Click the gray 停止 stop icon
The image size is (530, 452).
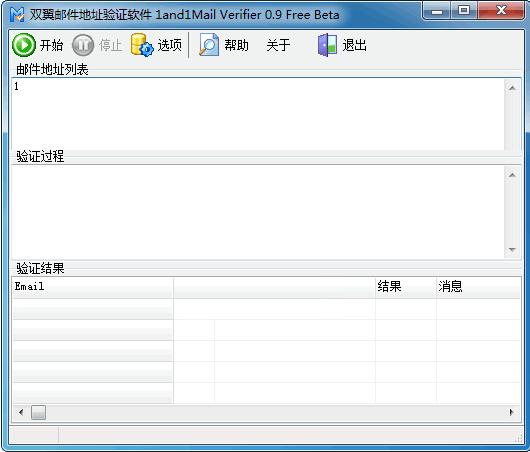[x=83, y=45]
